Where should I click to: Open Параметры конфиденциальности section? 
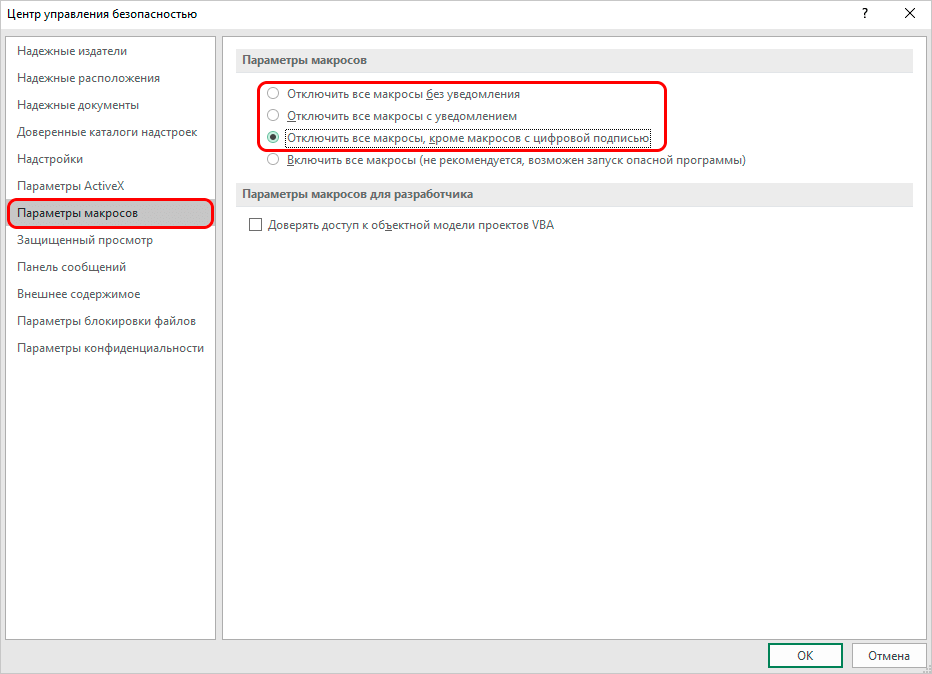pos(111,348)
